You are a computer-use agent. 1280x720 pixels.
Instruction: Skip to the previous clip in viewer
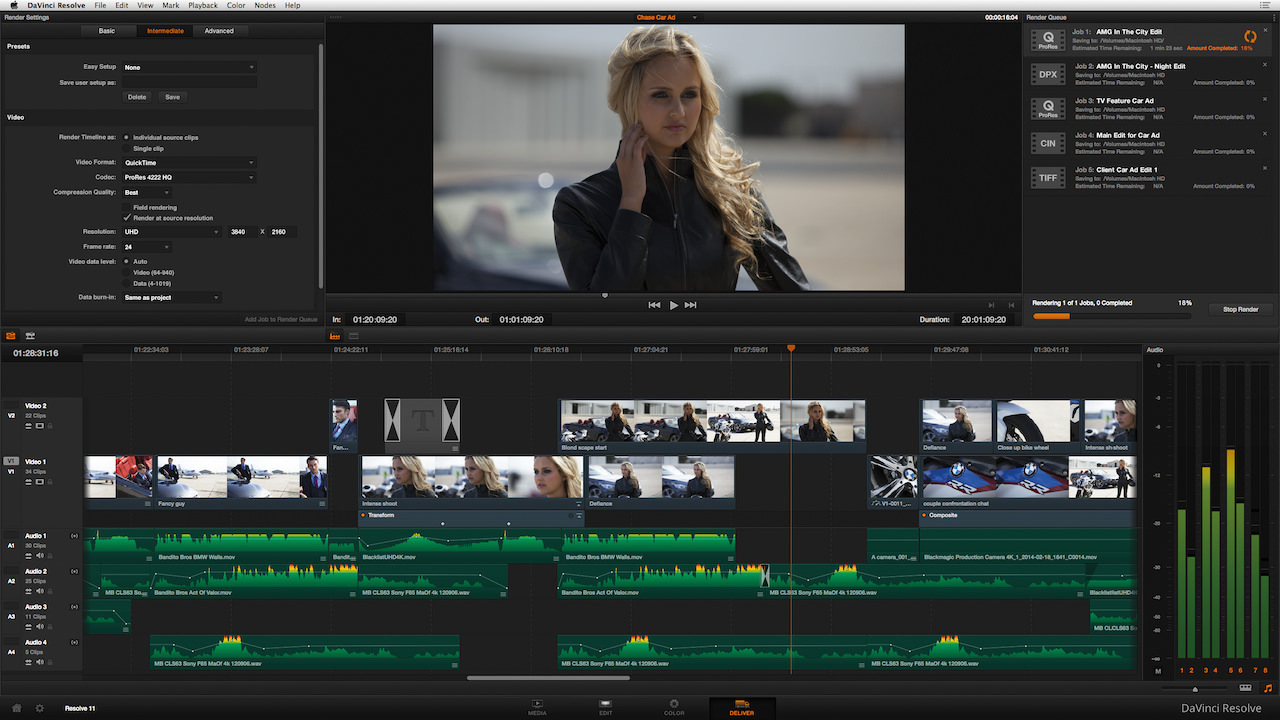pos(654,305)
